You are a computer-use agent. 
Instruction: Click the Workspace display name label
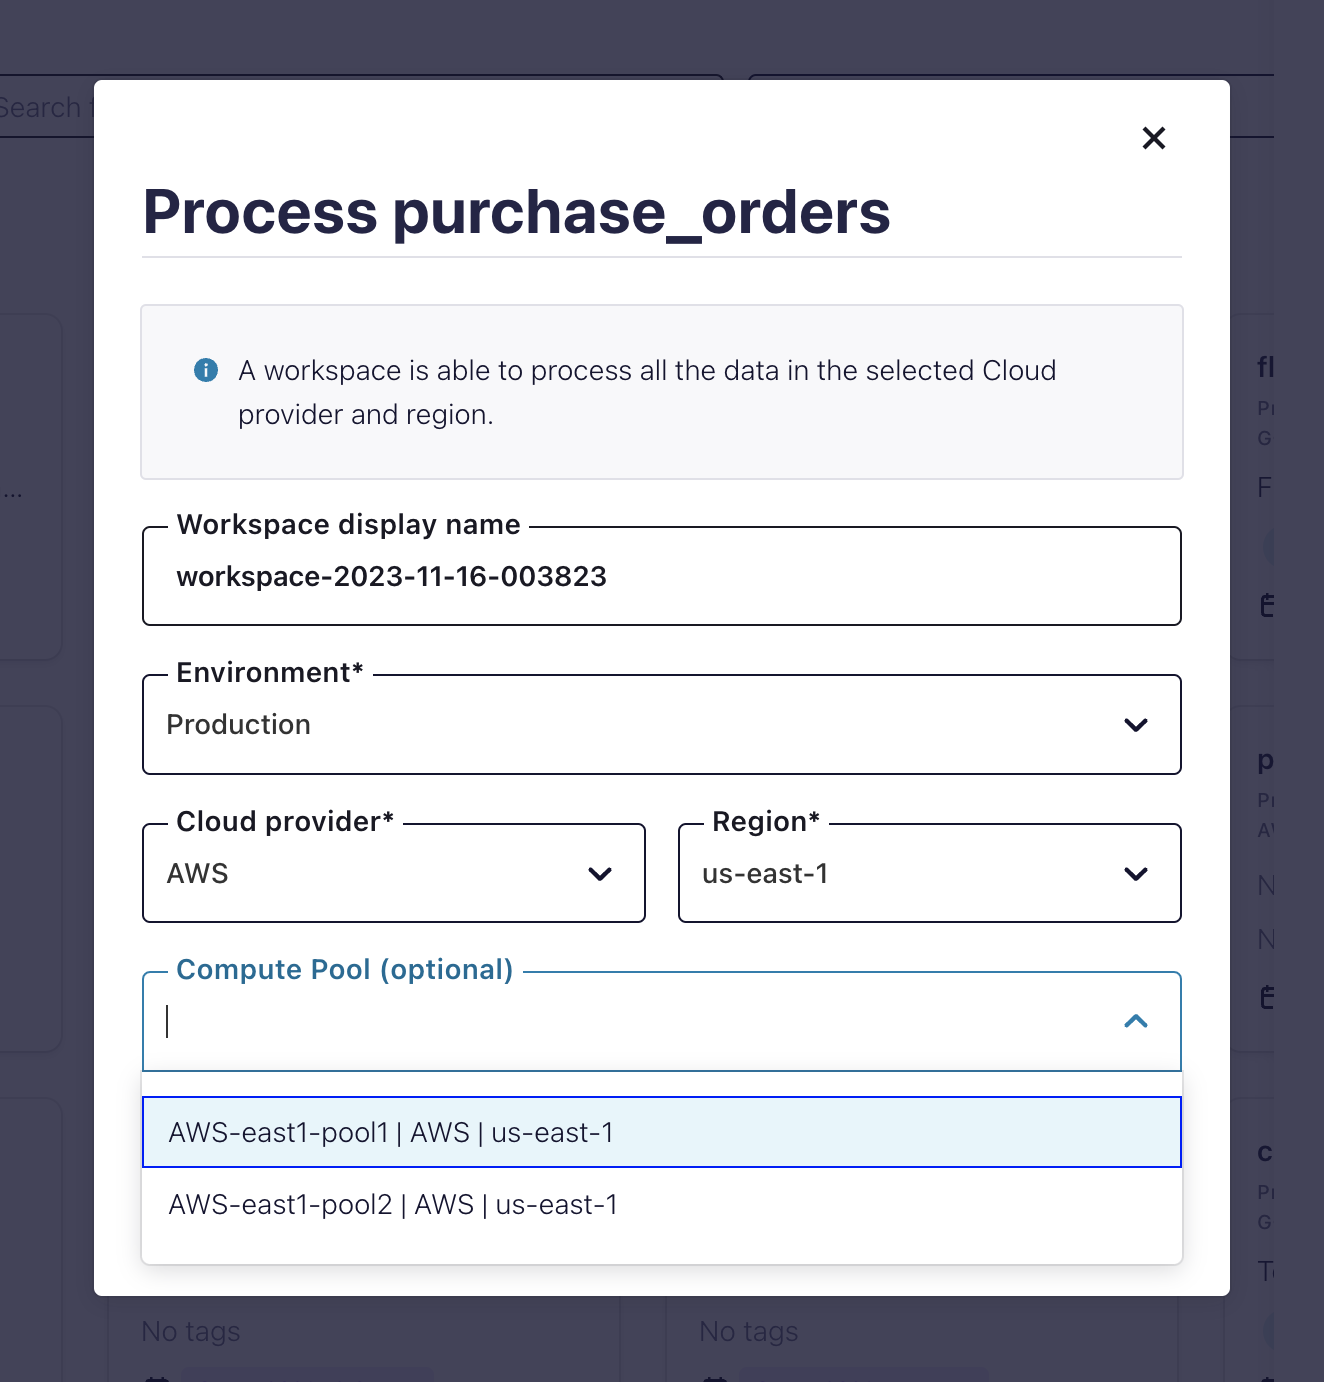[348, 525]
